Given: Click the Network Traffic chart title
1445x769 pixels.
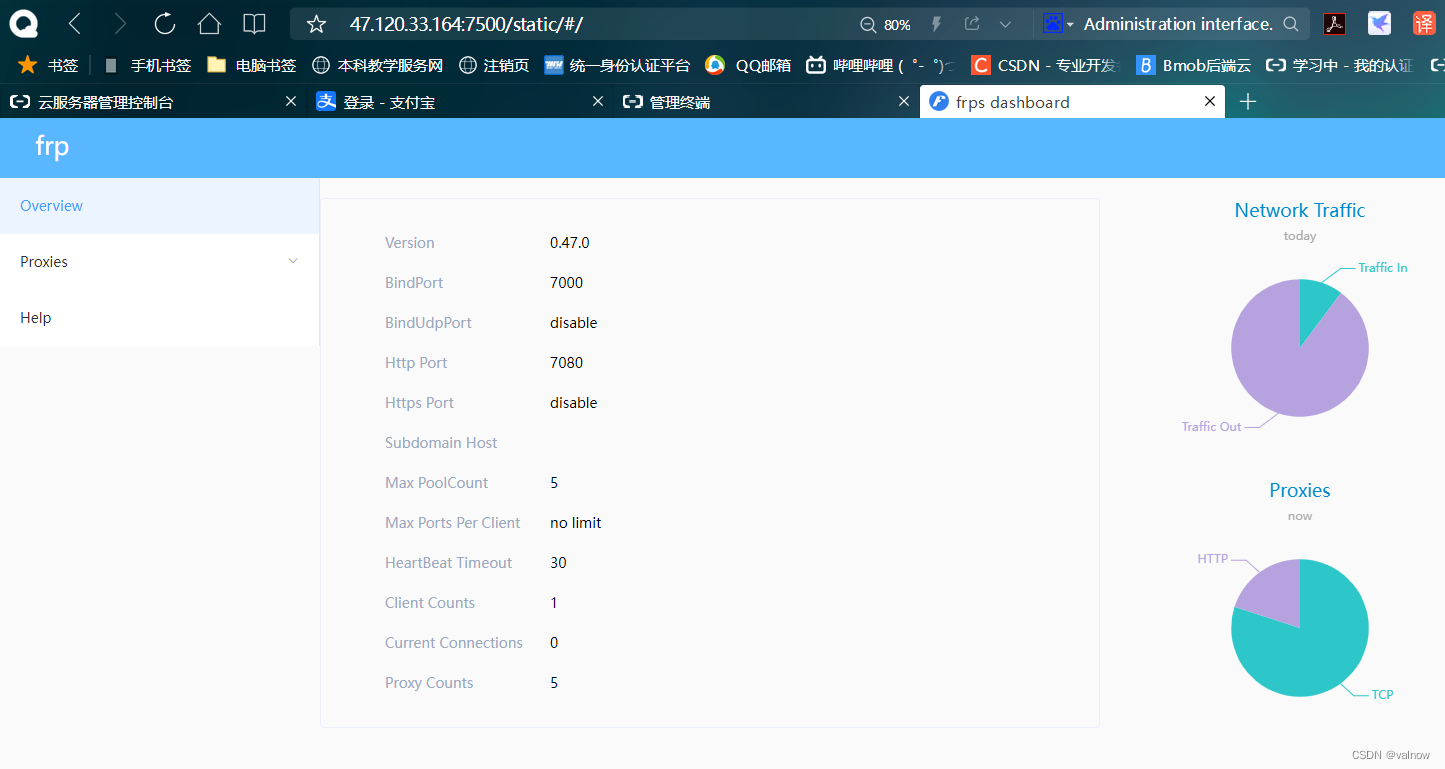Looking at the screenshot, I should tap(1300, 210).
